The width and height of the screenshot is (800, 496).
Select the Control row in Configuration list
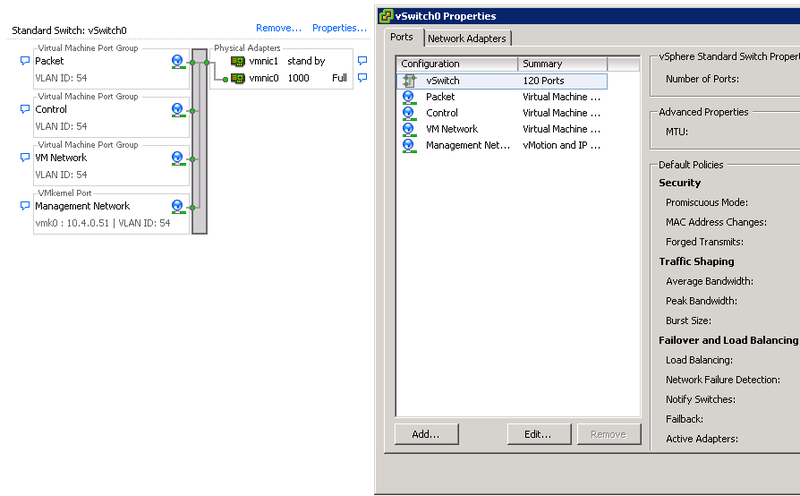pos(502,113)
